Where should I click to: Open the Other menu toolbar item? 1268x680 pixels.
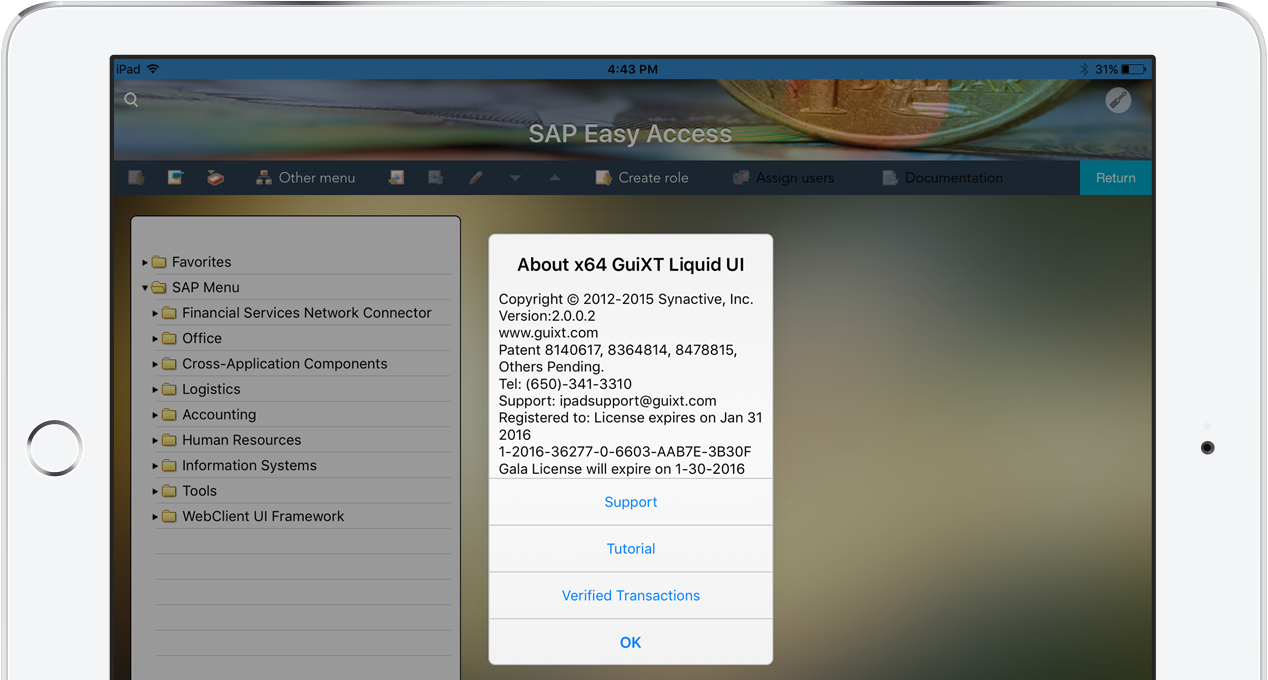pos(305,178)
